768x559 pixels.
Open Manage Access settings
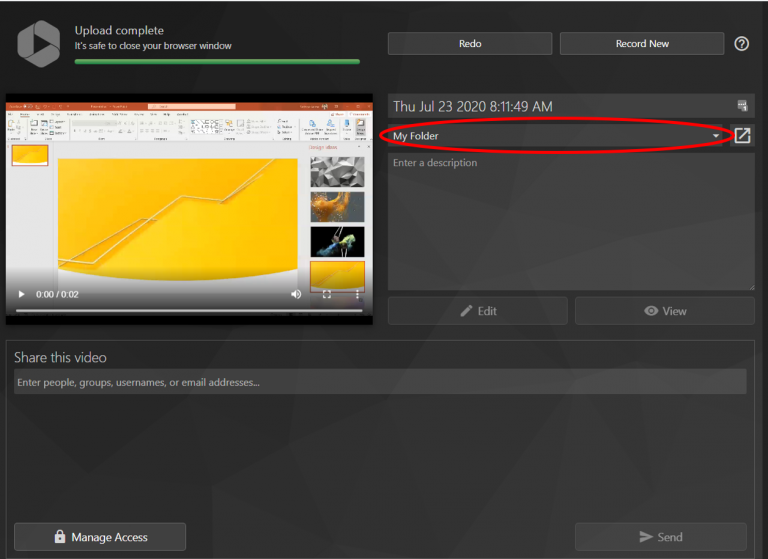tap(100, 536)
